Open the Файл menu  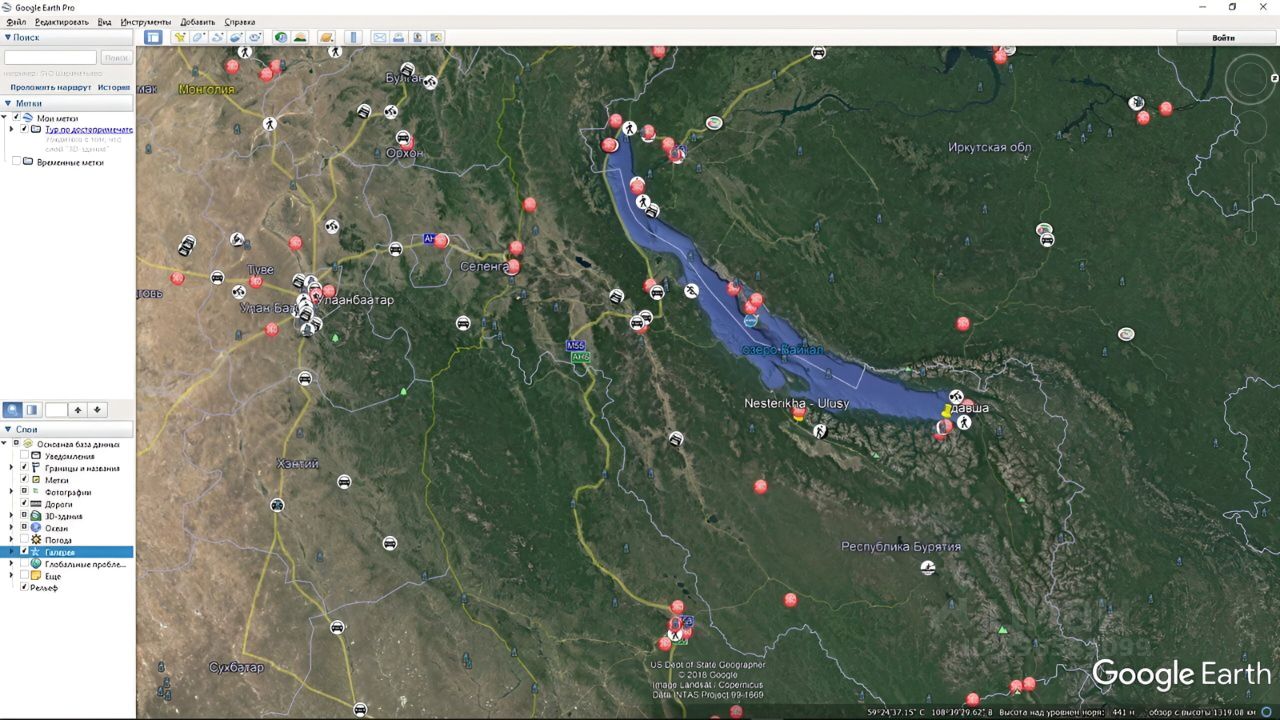coord(15,22)
